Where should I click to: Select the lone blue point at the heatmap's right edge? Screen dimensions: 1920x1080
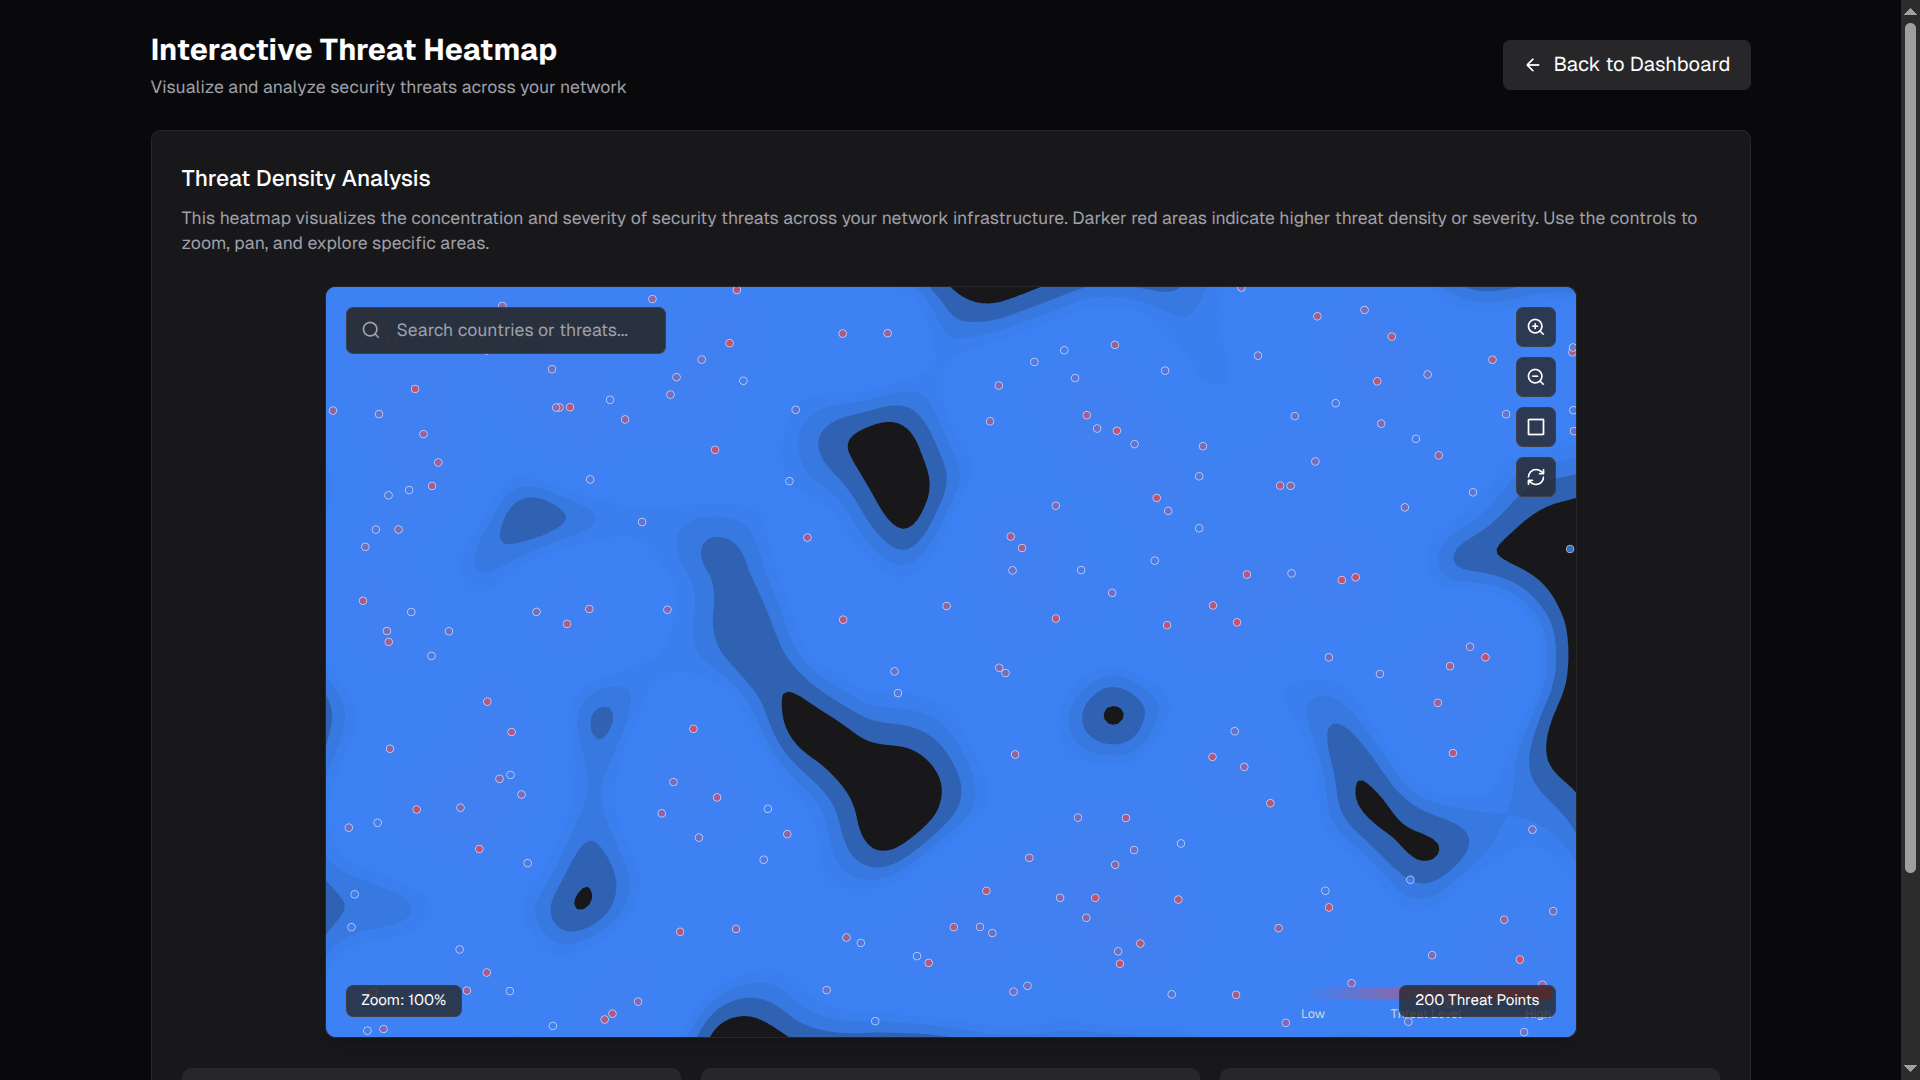pyautogui.click(x=1570, y=549)
